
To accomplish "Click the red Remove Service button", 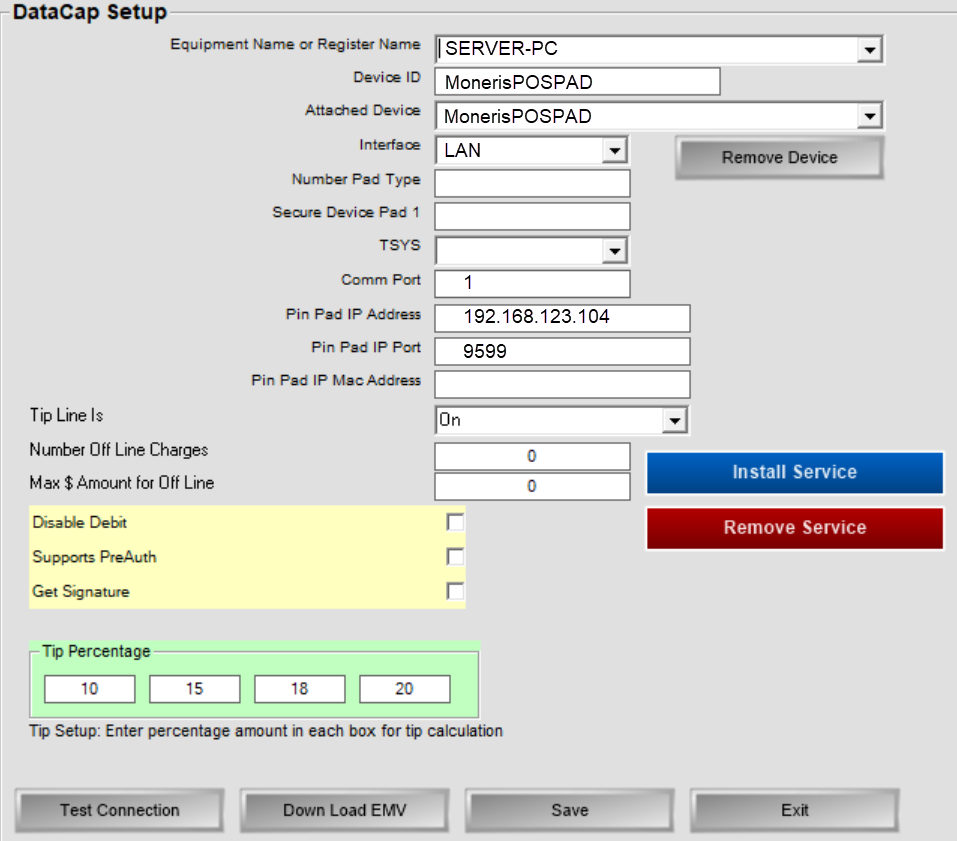I will 794,528.
